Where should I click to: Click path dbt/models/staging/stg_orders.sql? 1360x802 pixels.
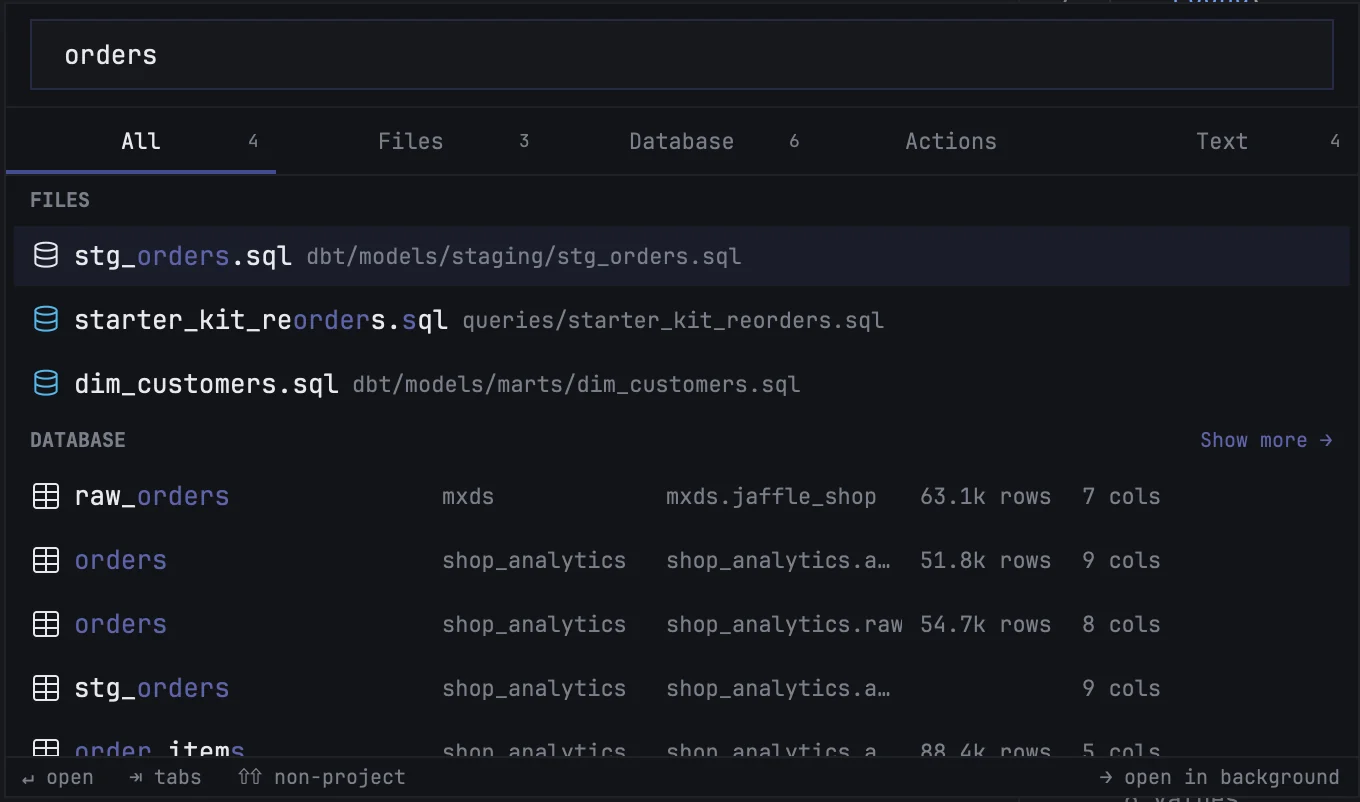coord(524,256)
